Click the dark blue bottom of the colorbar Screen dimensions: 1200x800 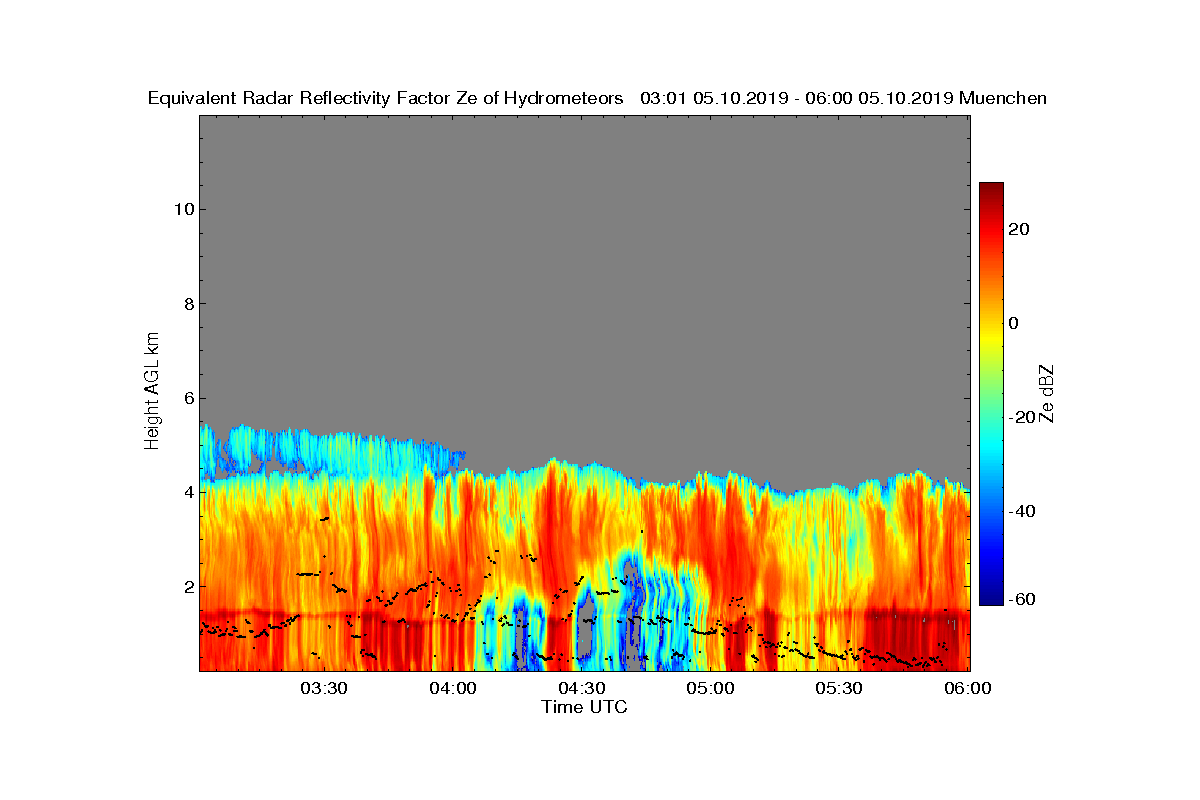click(x=991, y=599)
